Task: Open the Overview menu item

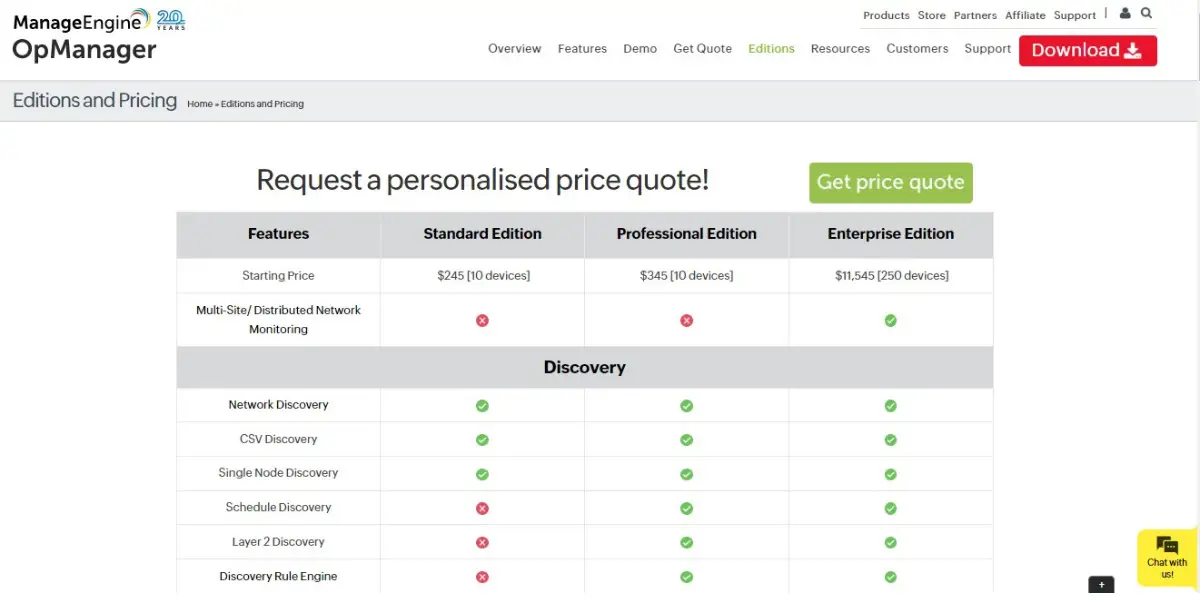Action: click(x=514, y=49)
